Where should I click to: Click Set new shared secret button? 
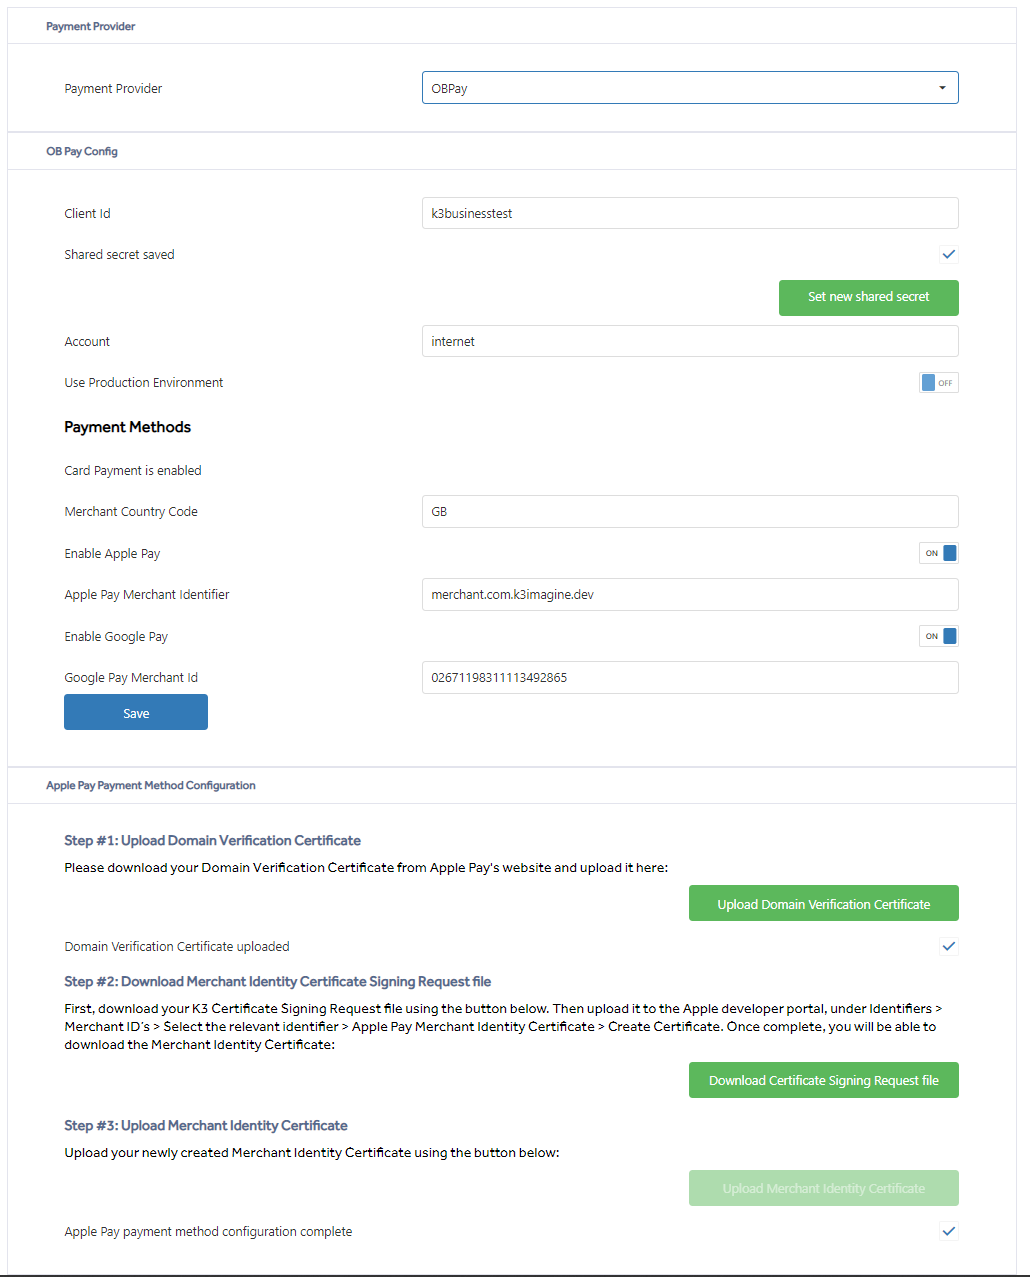(869, 297)
